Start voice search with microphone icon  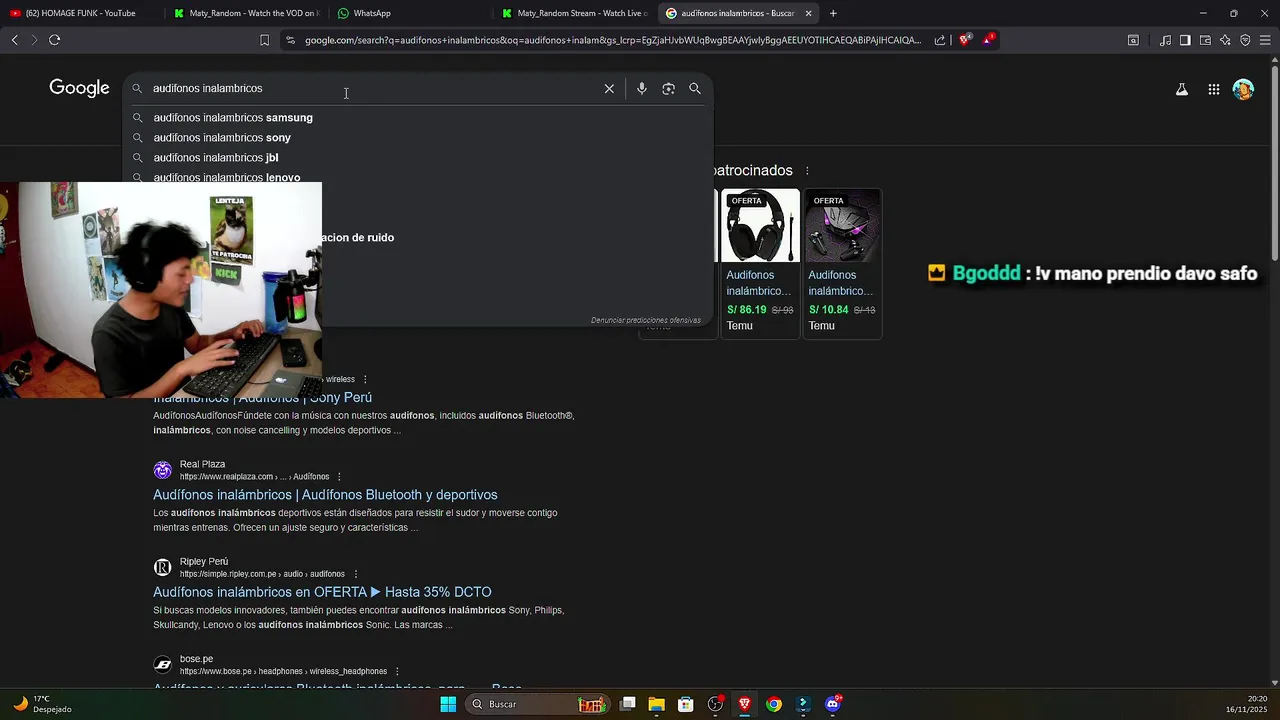642,89
